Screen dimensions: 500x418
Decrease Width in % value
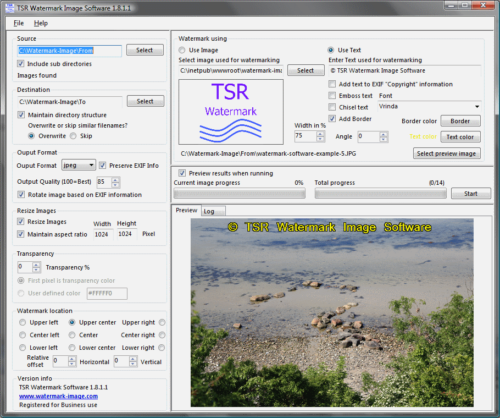tap(320, 139)
